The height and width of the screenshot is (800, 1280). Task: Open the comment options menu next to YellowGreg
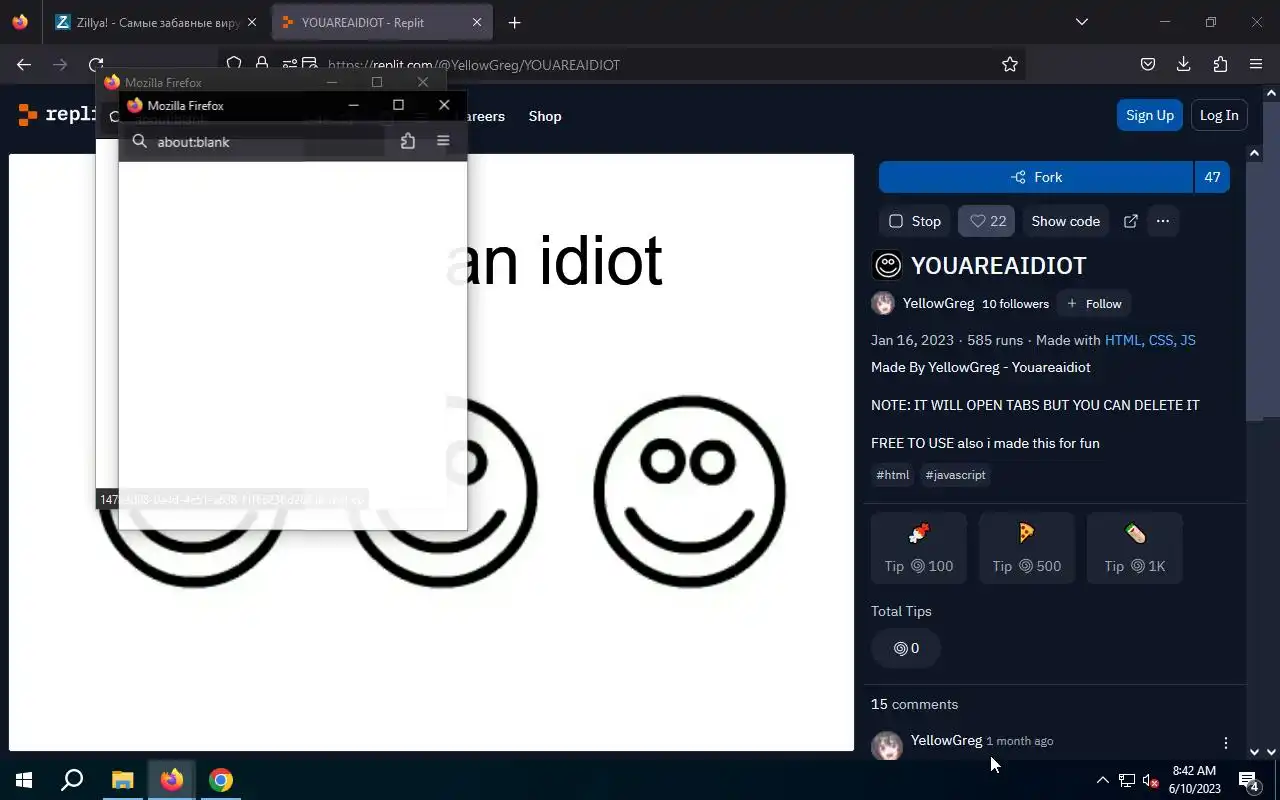coord(1225,742)
